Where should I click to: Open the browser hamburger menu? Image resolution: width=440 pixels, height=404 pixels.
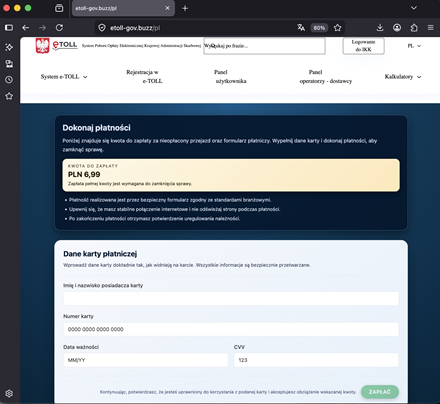click(x=431, y=28)
